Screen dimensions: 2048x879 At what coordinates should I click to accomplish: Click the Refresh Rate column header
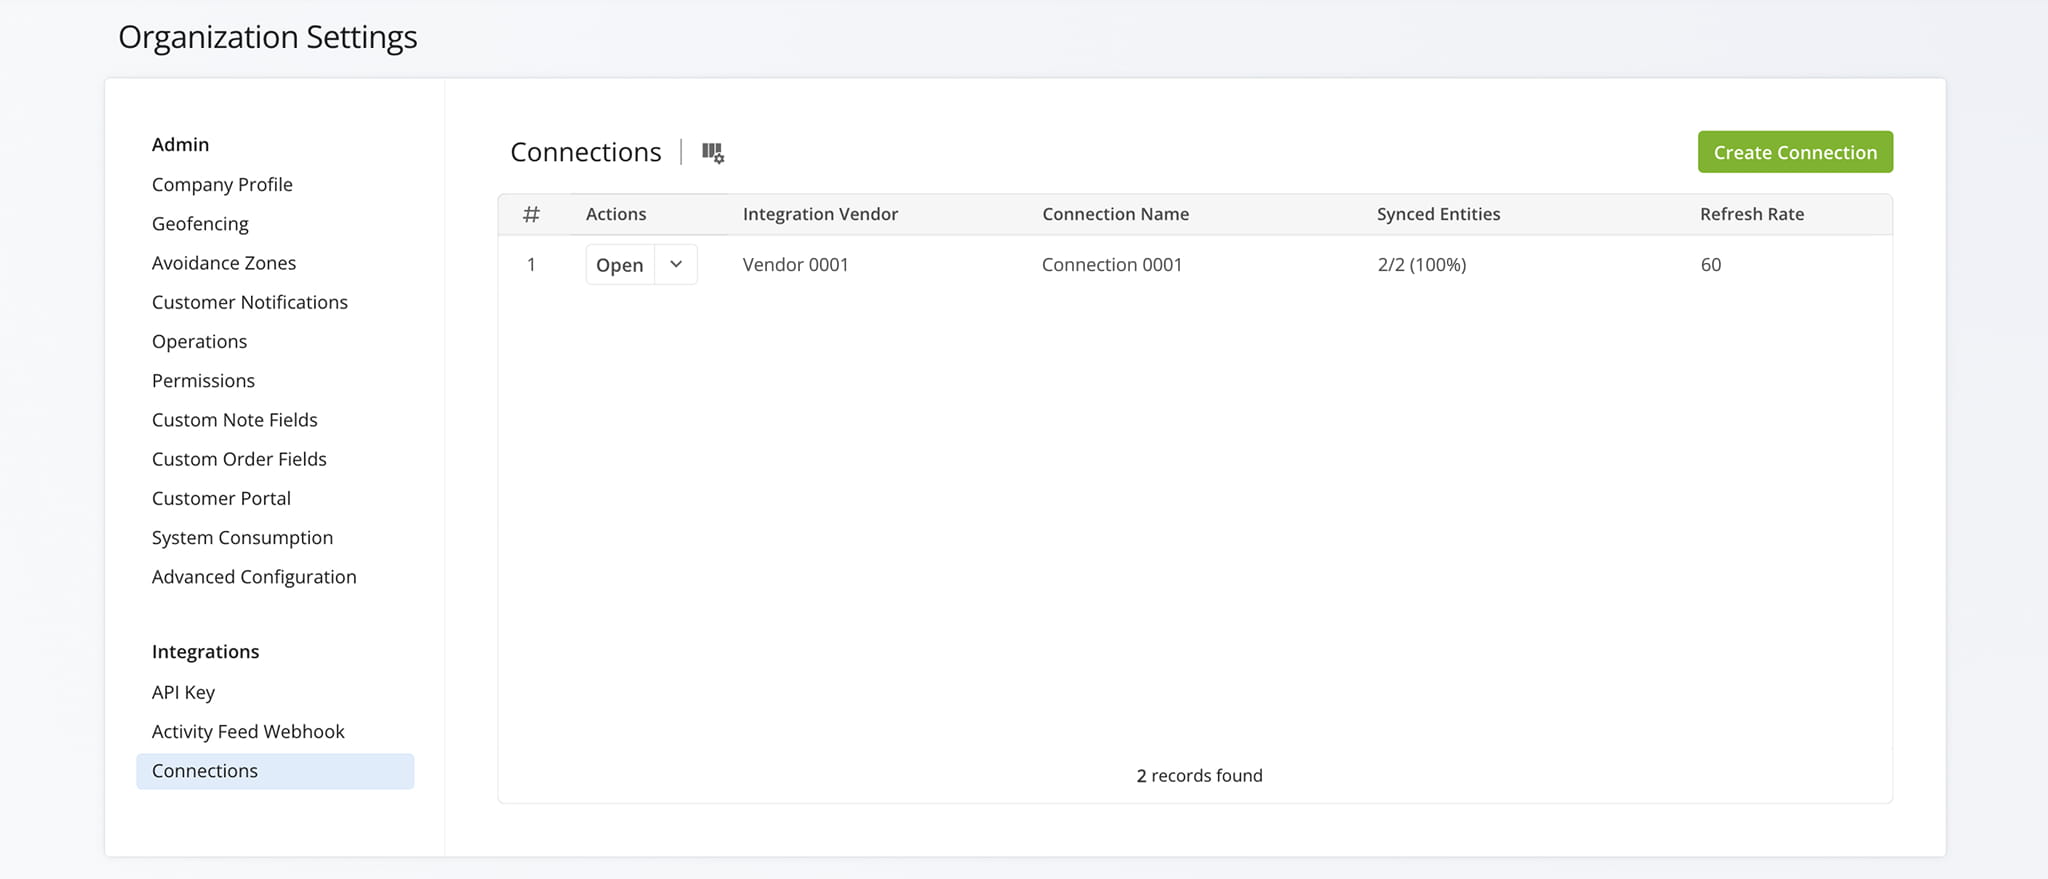point(1751,214)
